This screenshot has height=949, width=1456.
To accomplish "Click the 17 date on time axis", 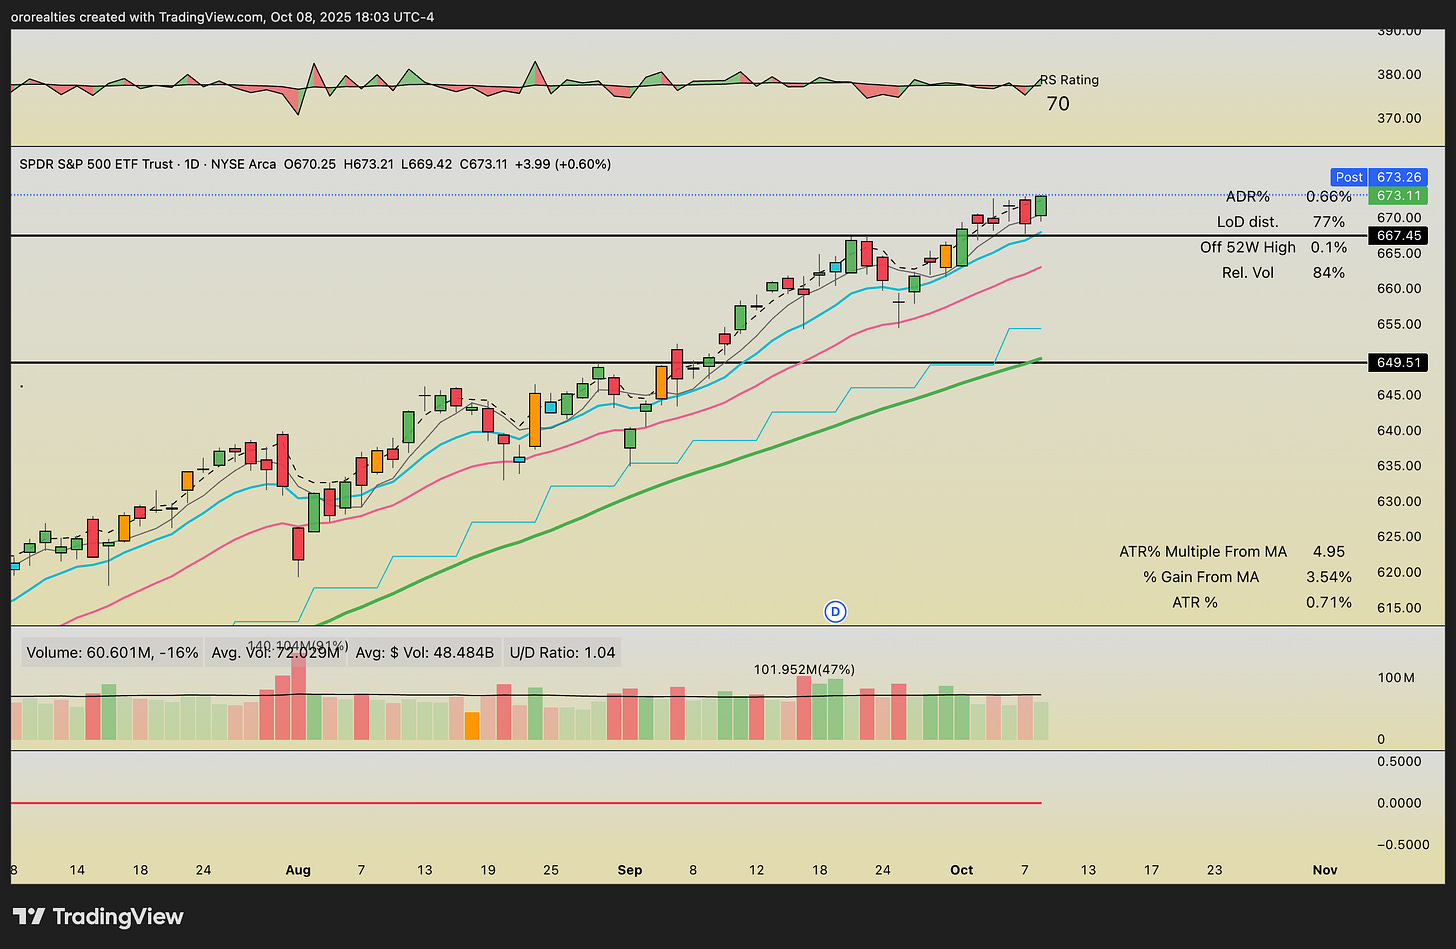I will (x=1151, y=870).
